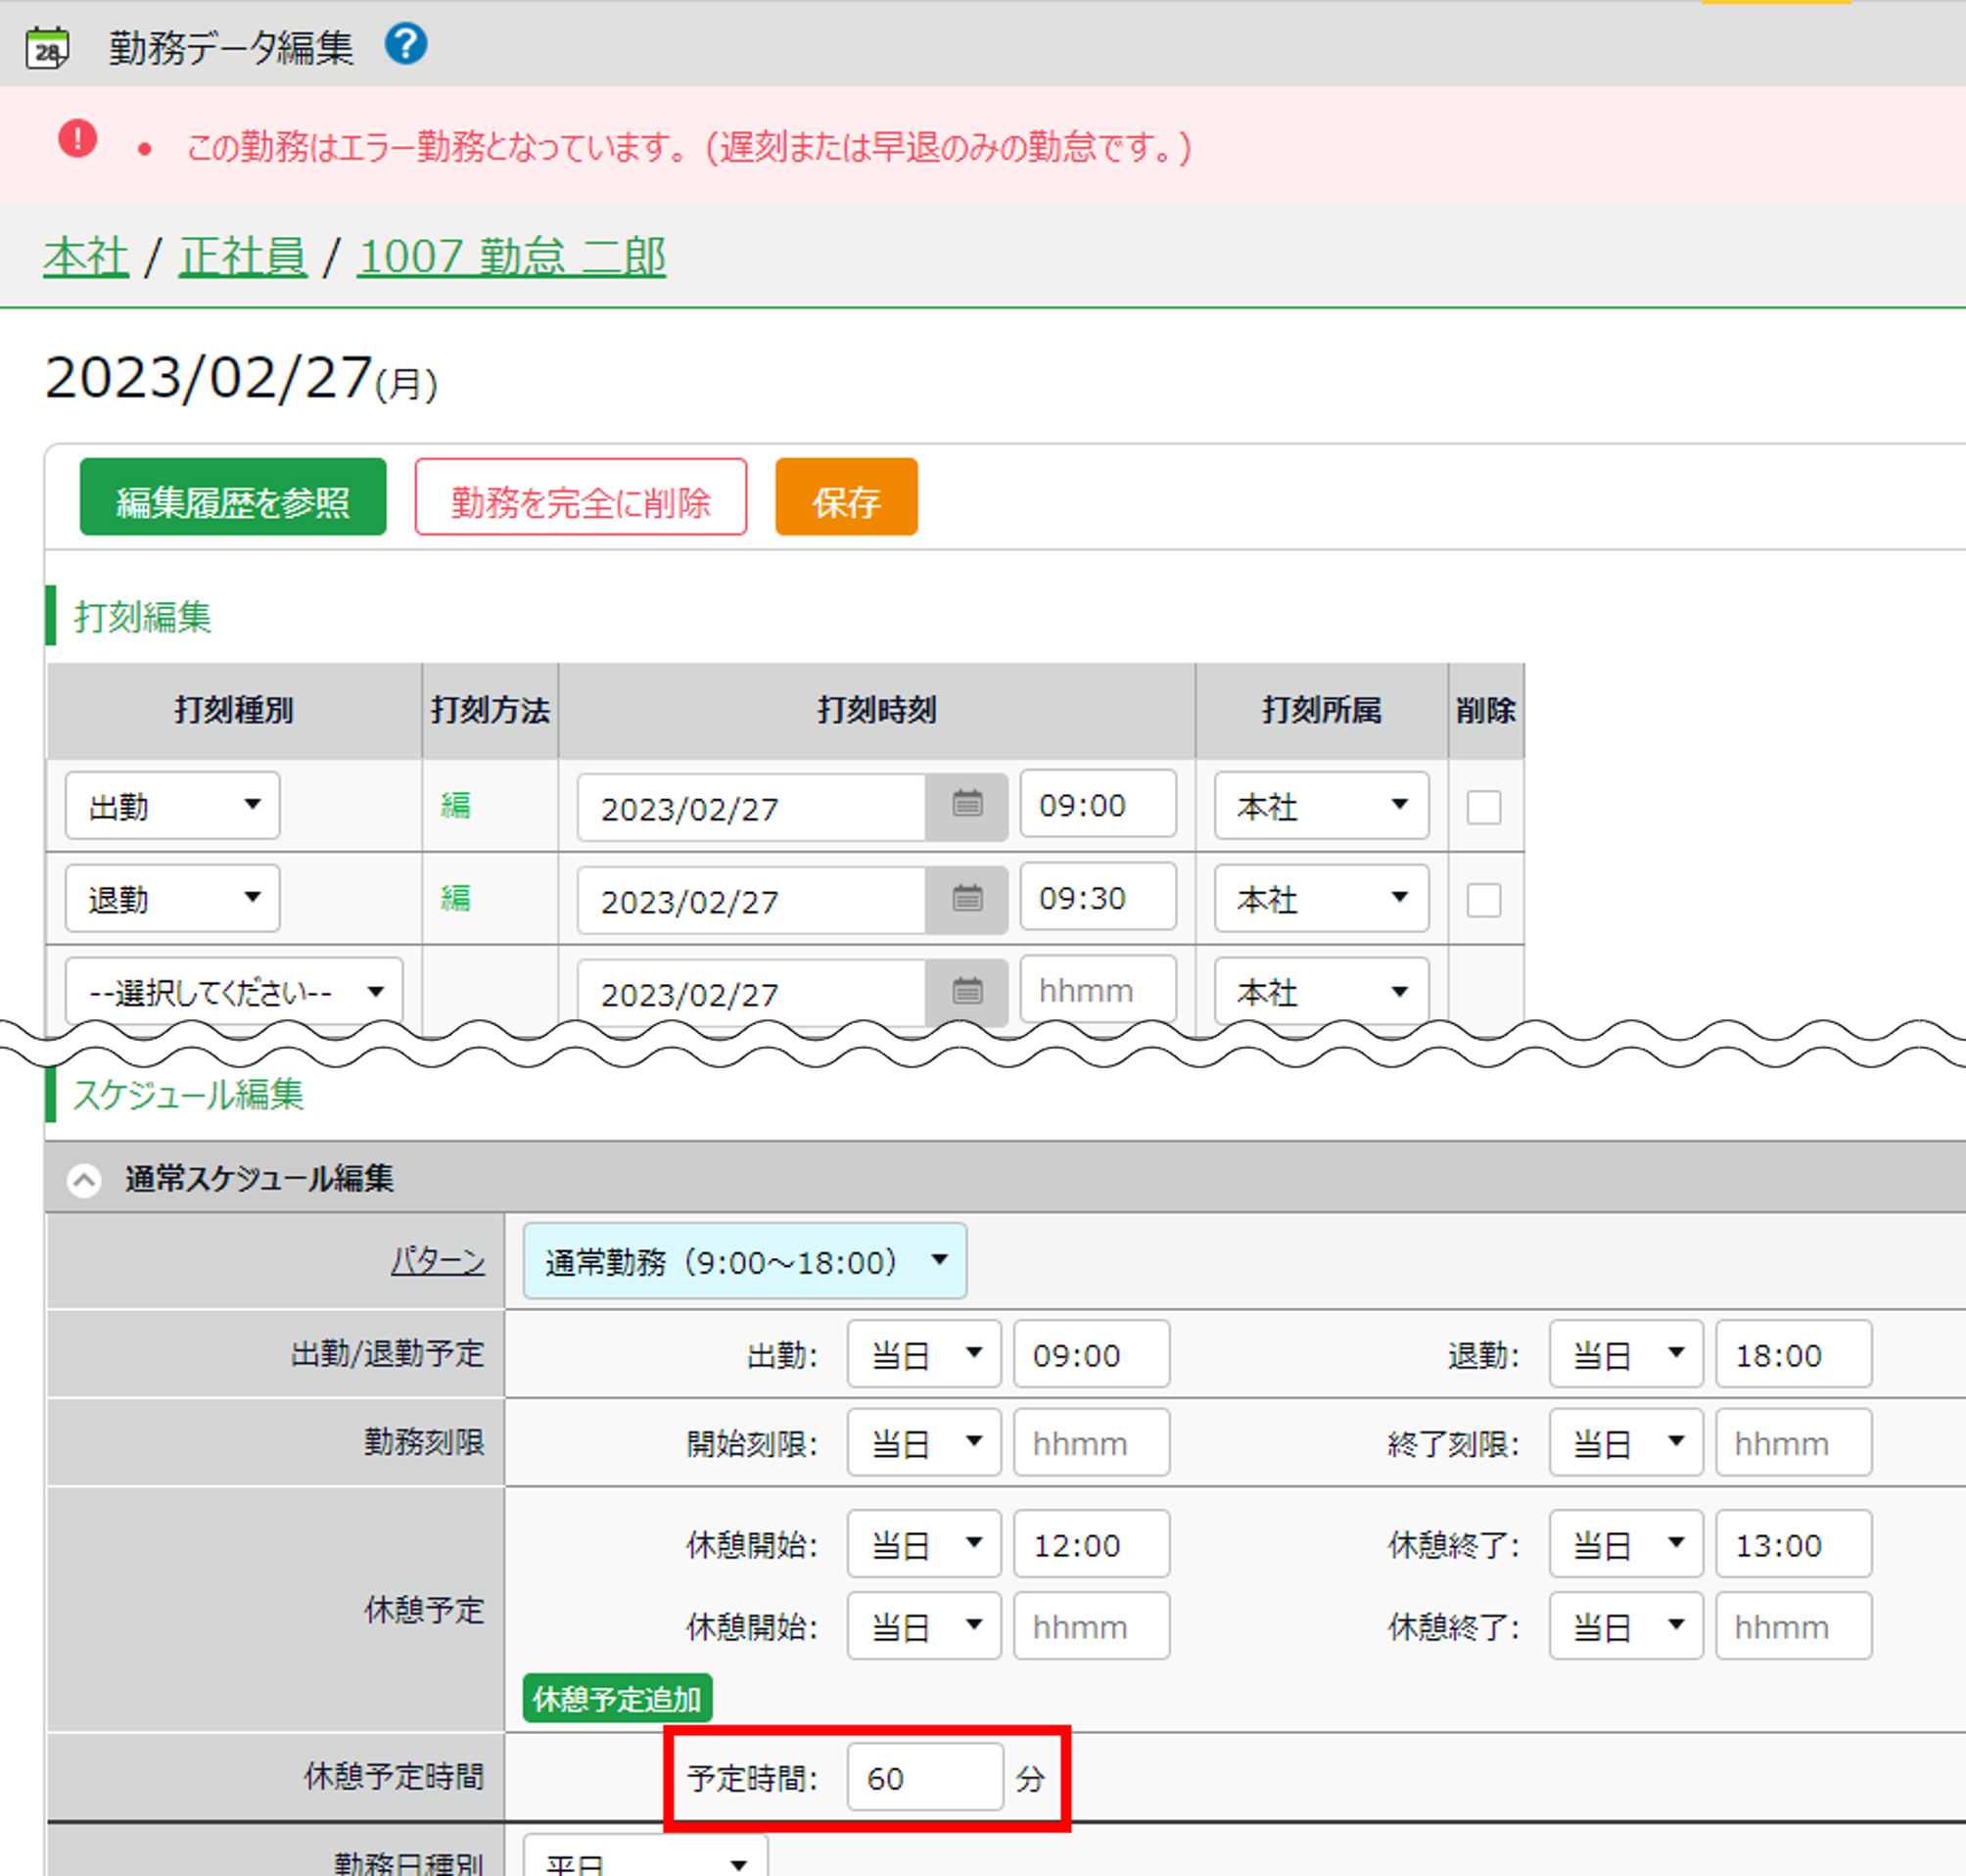
Task: Open the パターン link
Action: (437, 1261)
